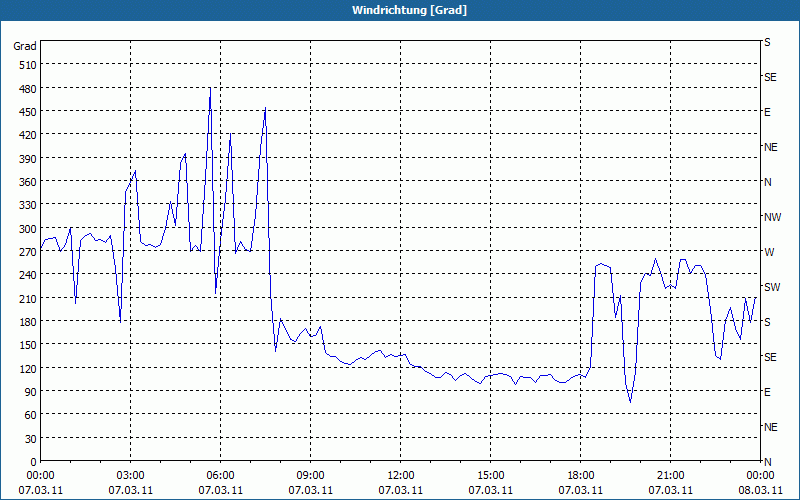The width and height of the screenshot is (800, 500).
Task: Select the 480 value on the y-axis
Action: click(x=28, y=89)
